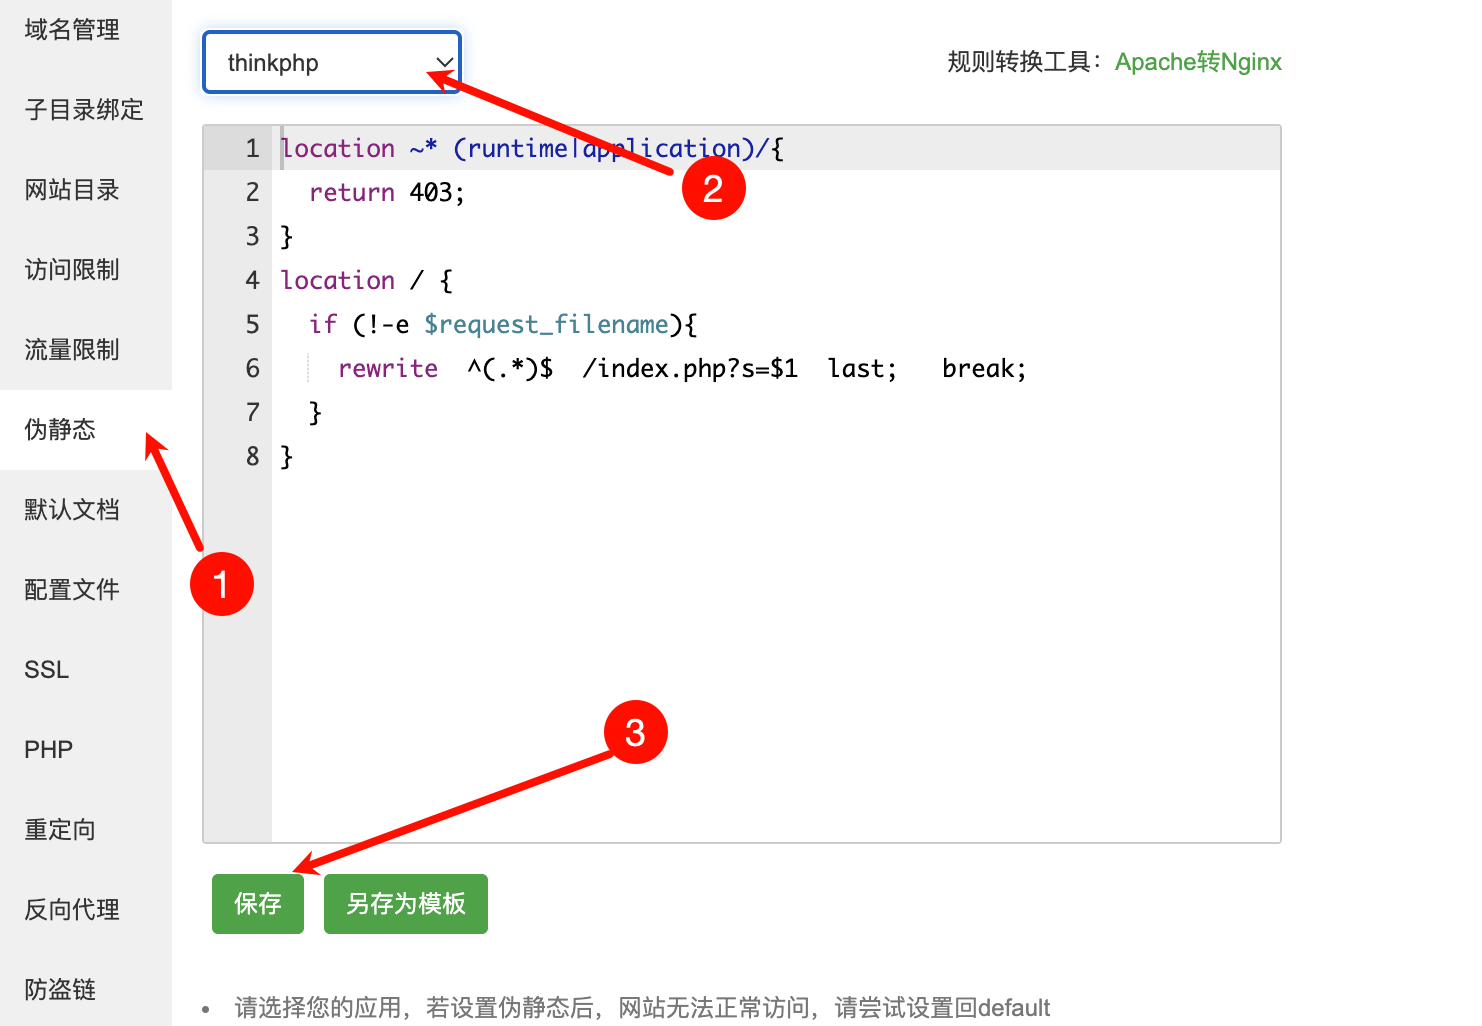Click the 另存为模板 save-as-template button
The height and width of the screenshot is (1026, 1482).
405,903
